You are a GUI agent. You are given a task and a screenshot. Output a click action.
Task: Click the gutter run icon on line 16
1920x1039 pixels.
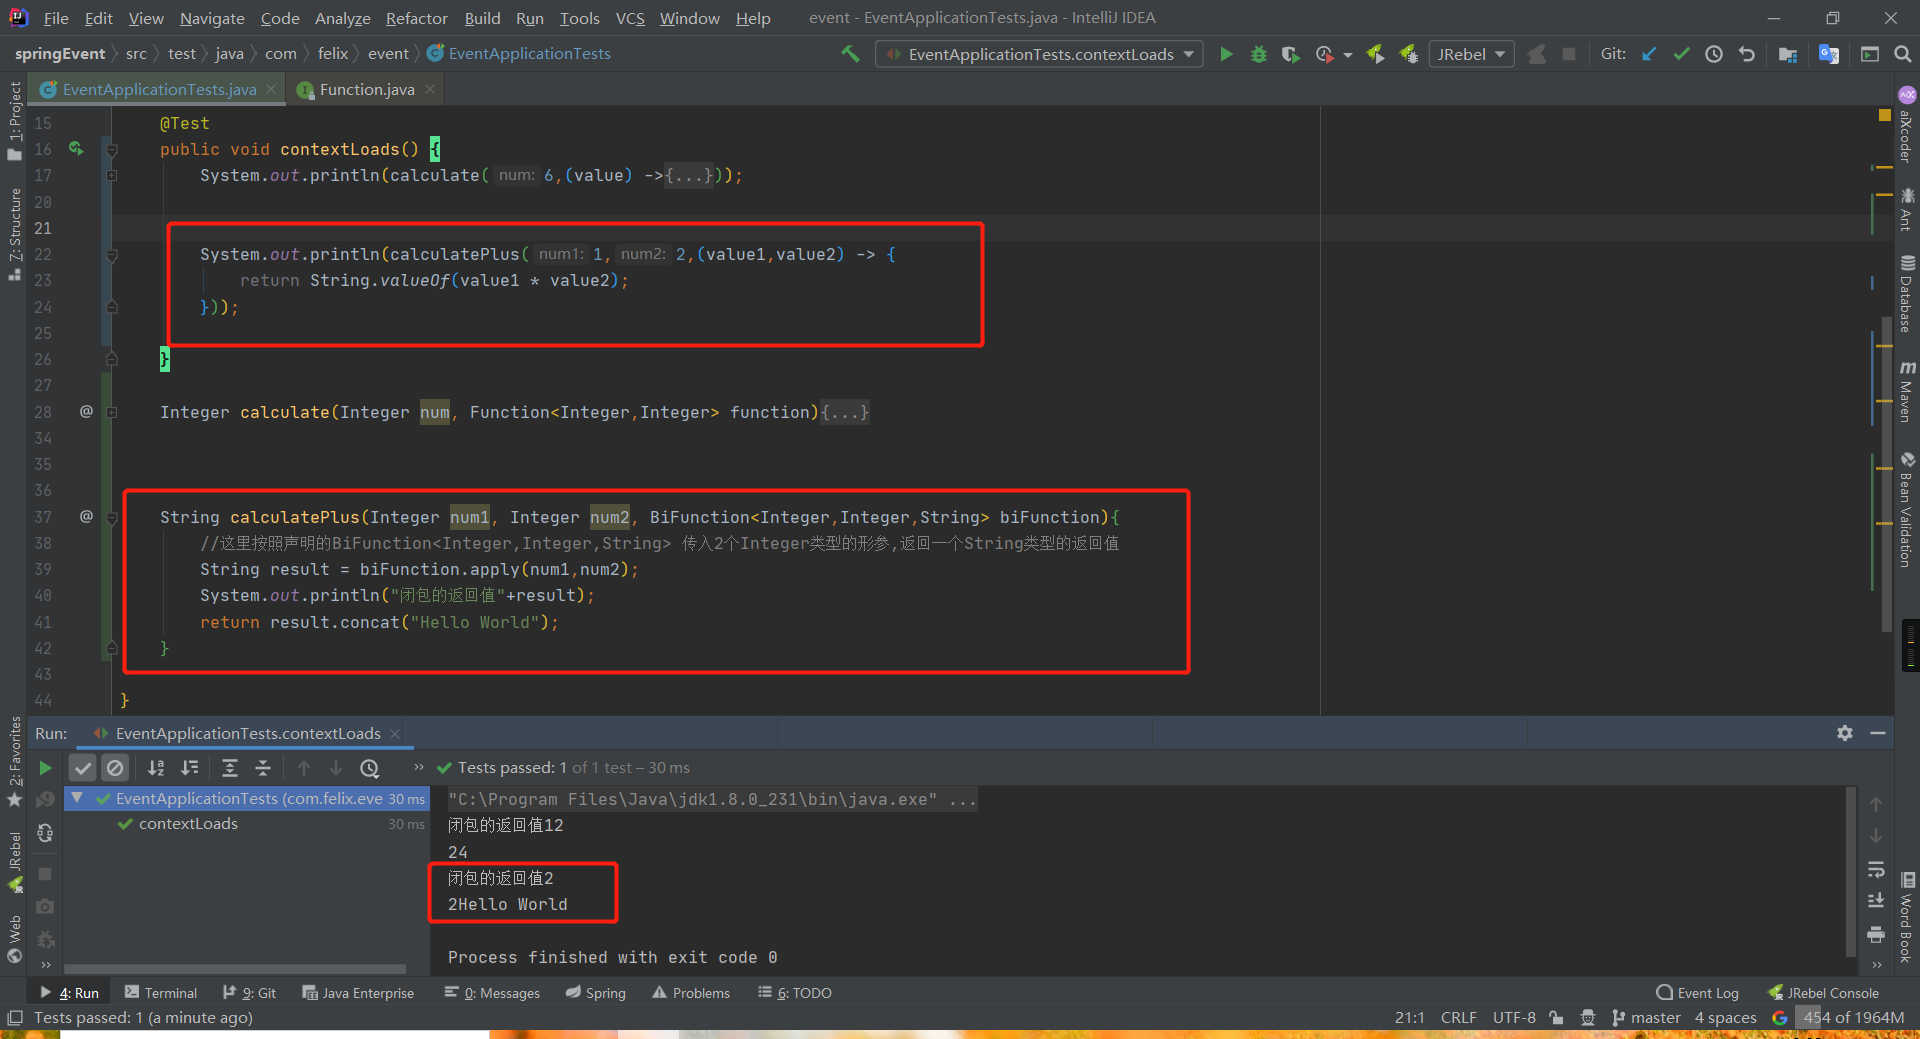[76, 149]
